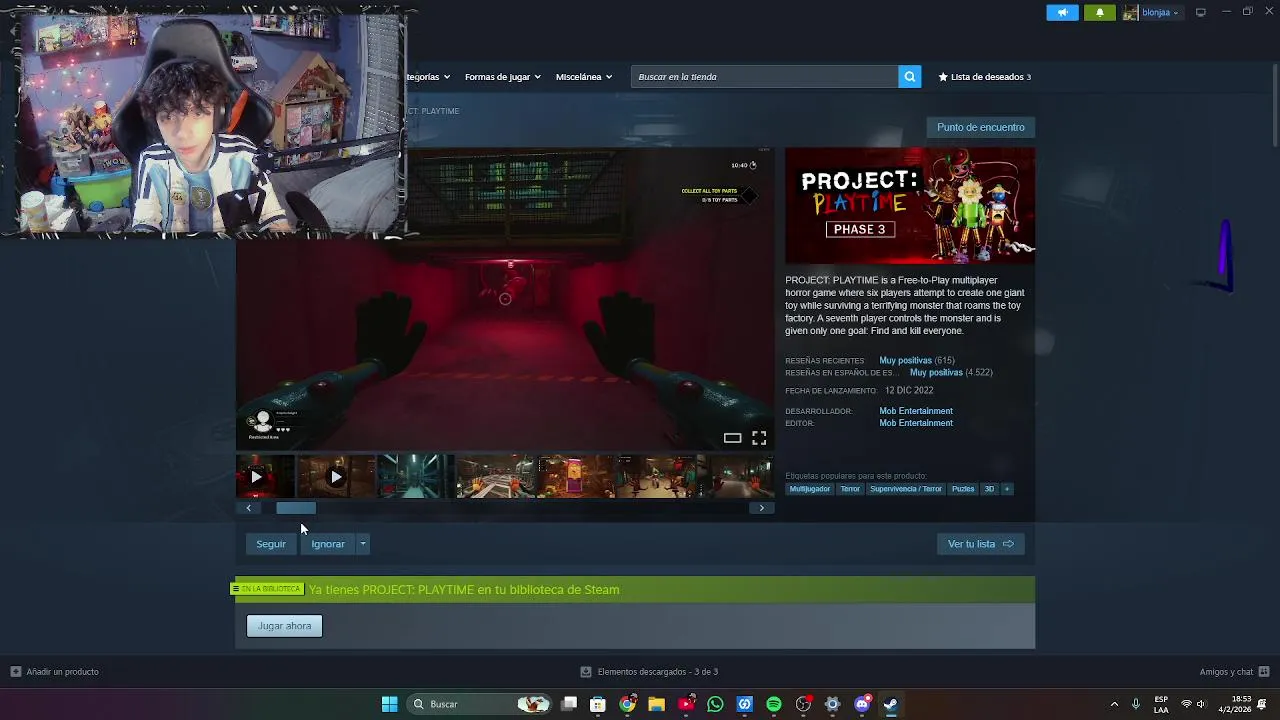Click Ver tu lista button
Screen dimensions: 1280x720
click(980, 544)
